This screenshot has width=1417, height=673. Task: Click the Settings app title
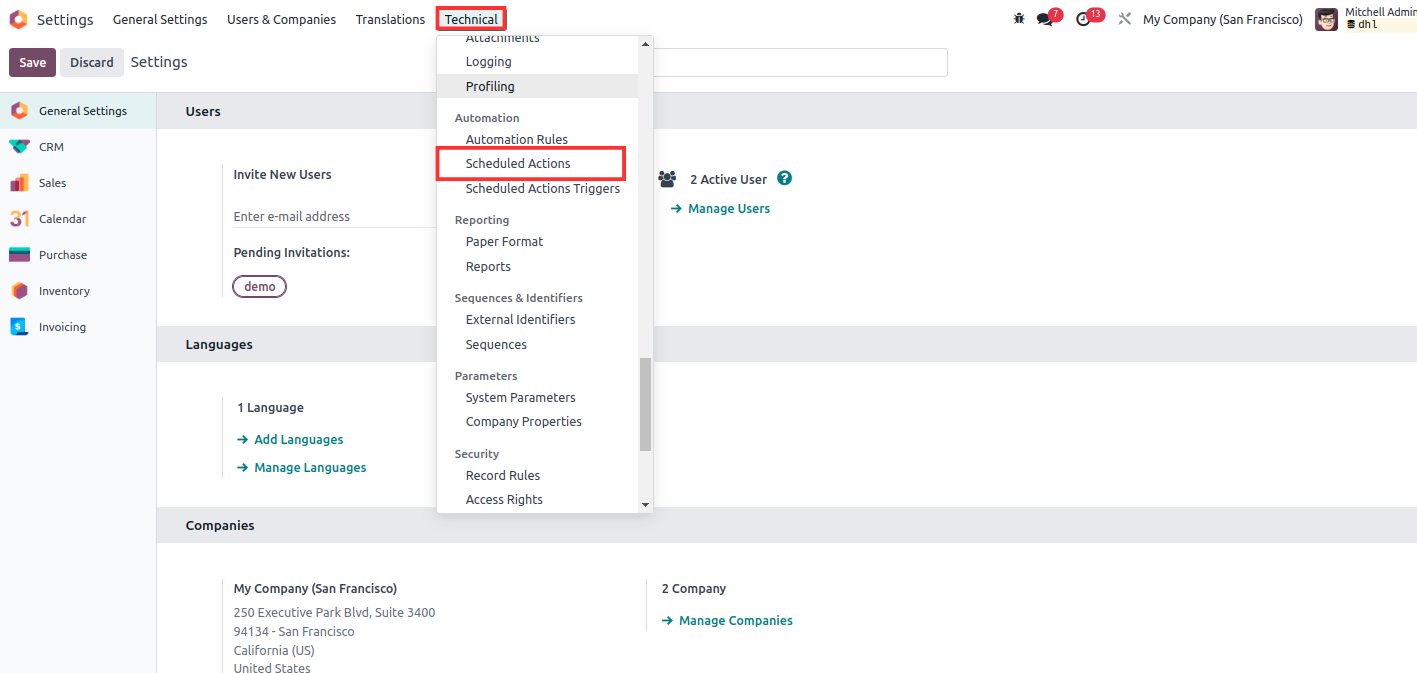coord(65,20)
